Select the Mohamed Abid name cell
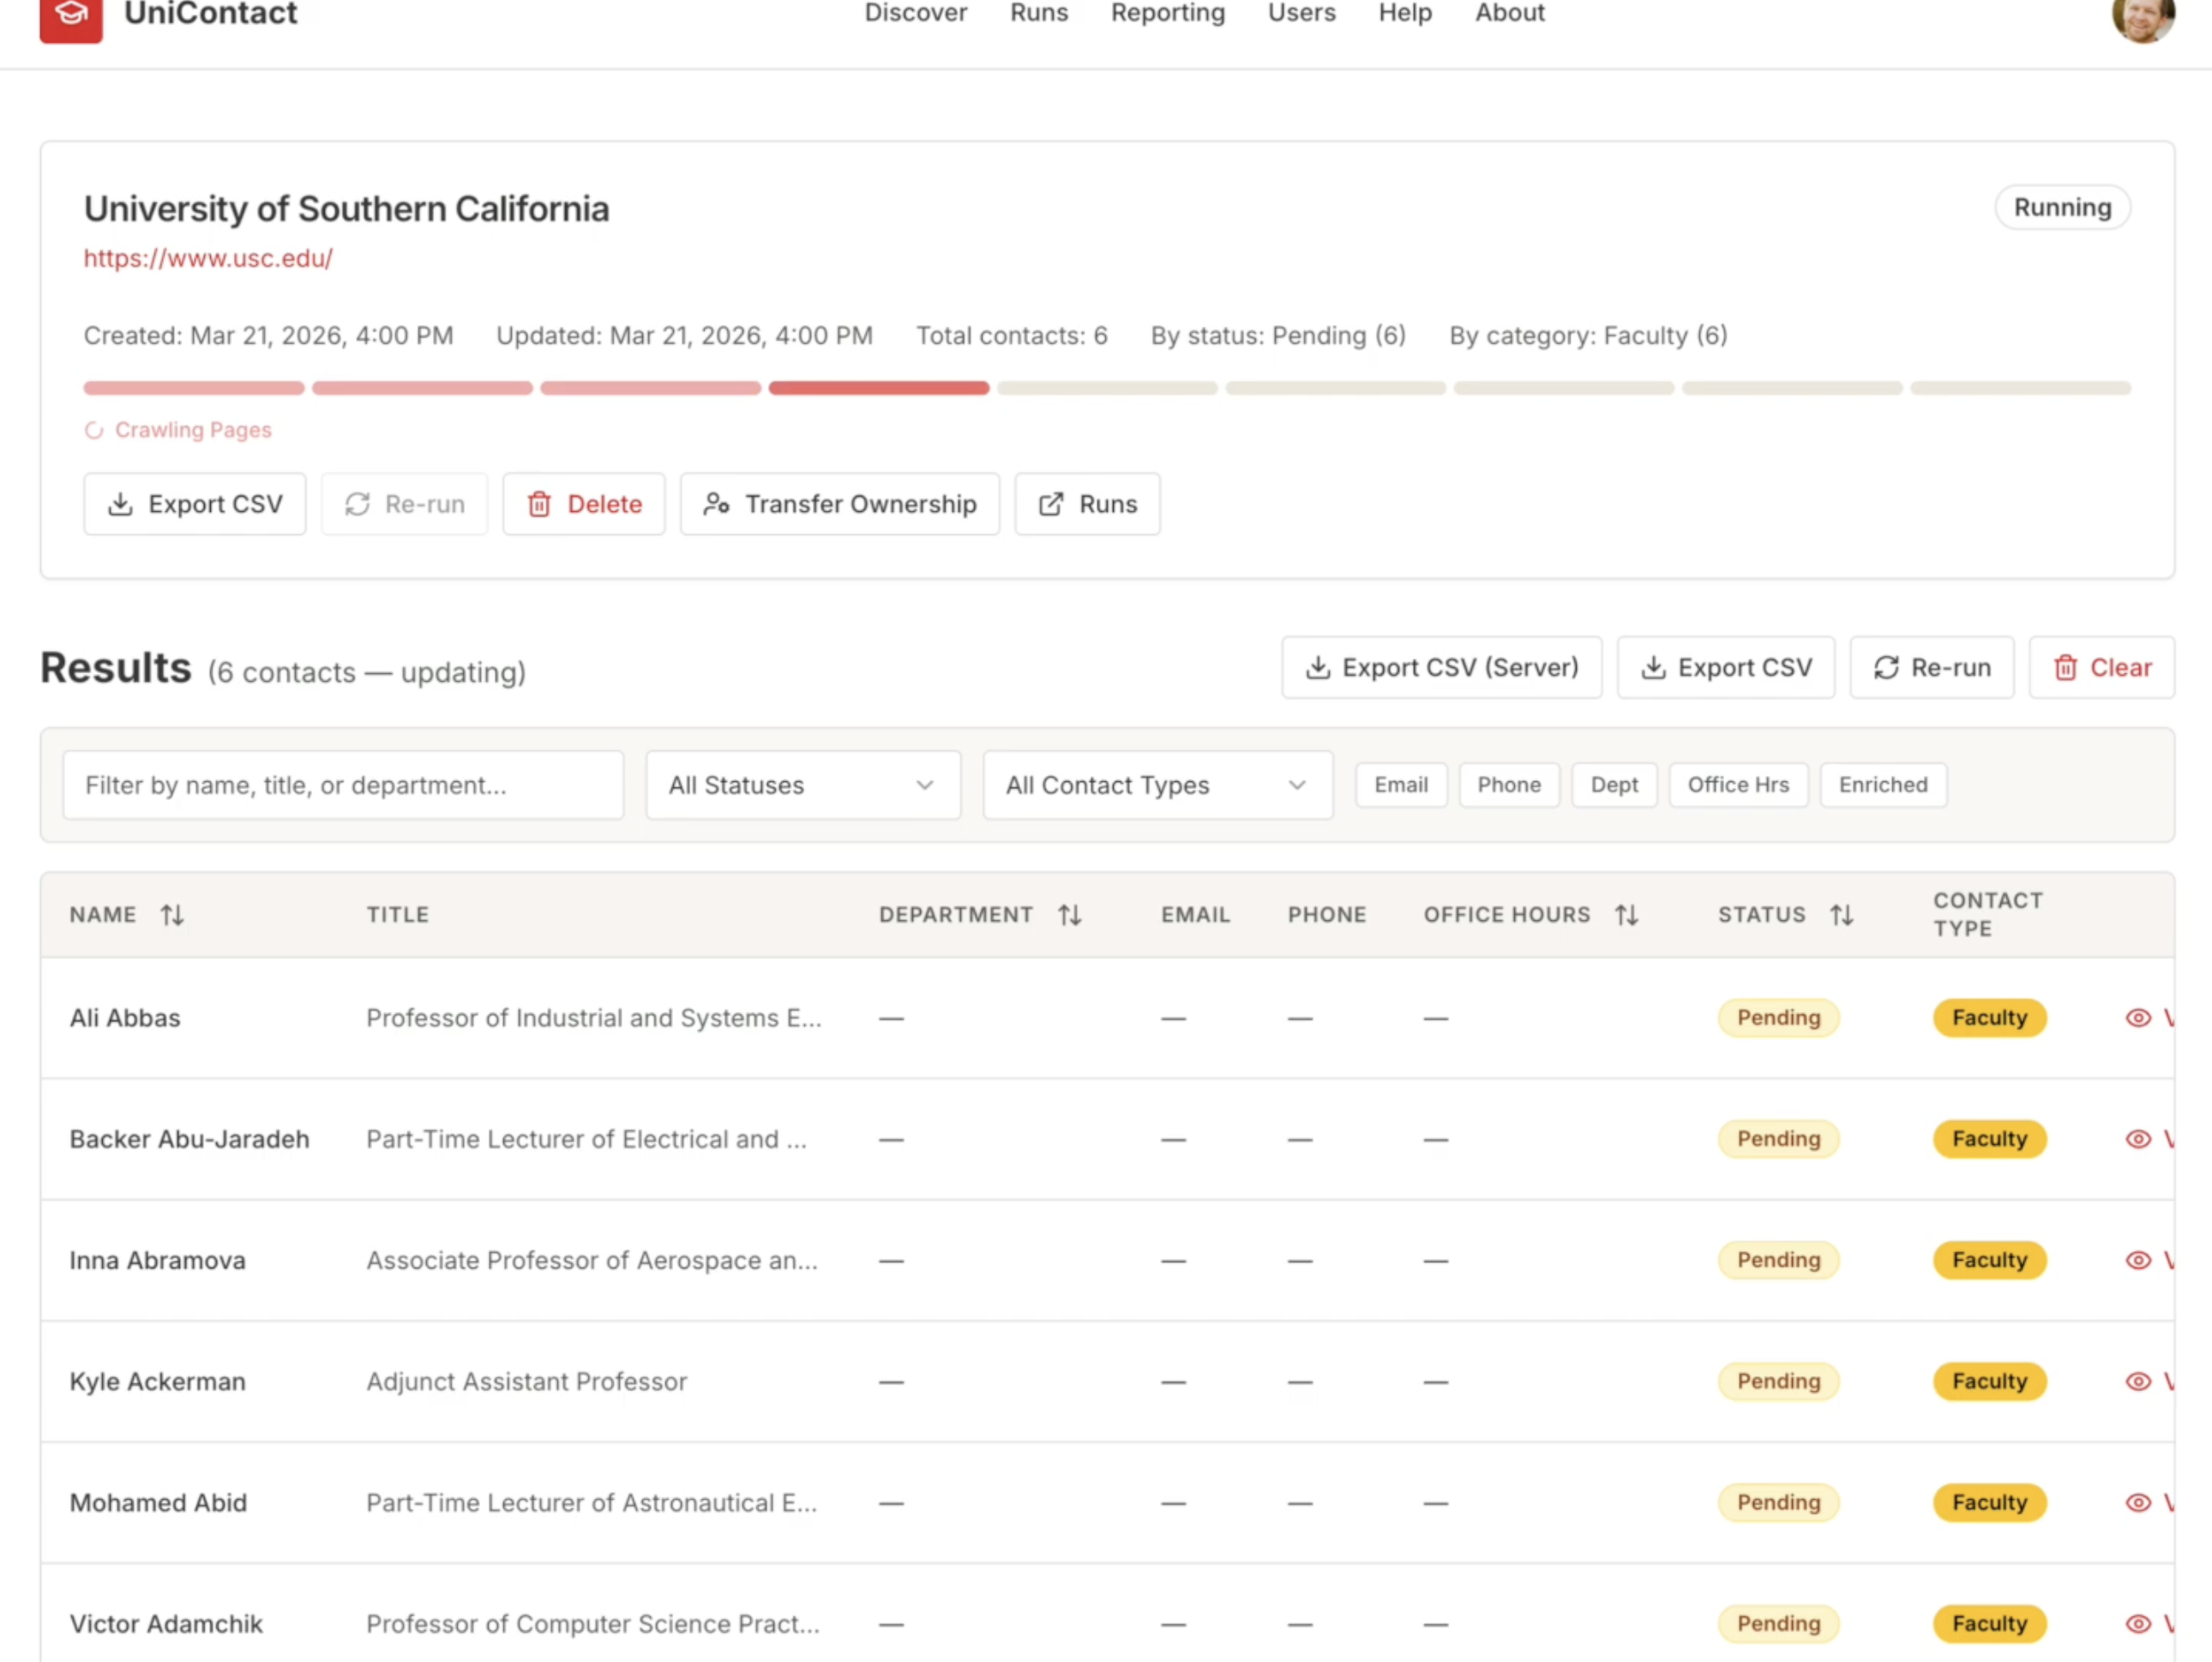This screenshot has width=2212, height=1662. [158, 1502]
